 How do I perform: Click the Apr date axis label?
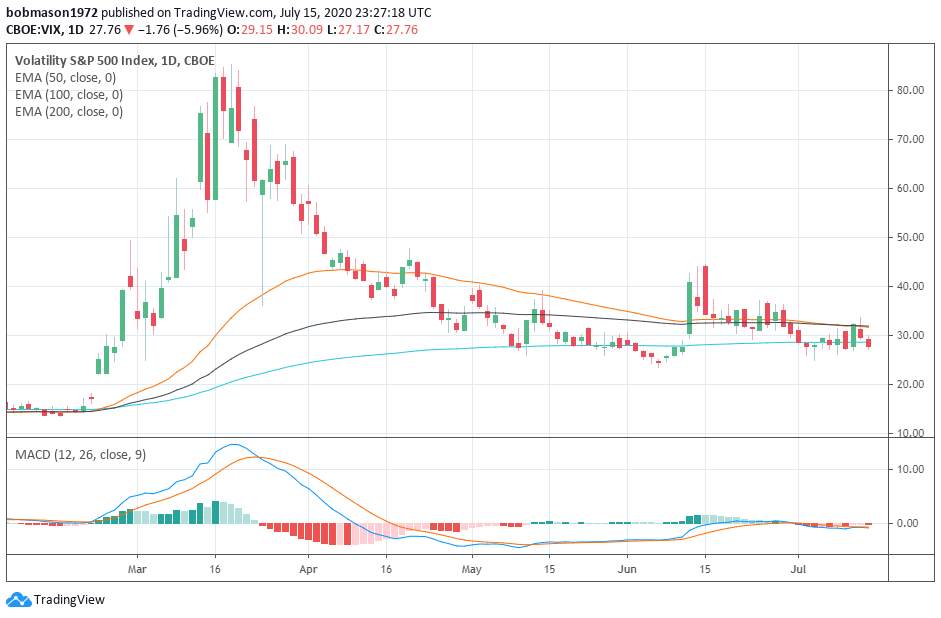pos(308,569)
